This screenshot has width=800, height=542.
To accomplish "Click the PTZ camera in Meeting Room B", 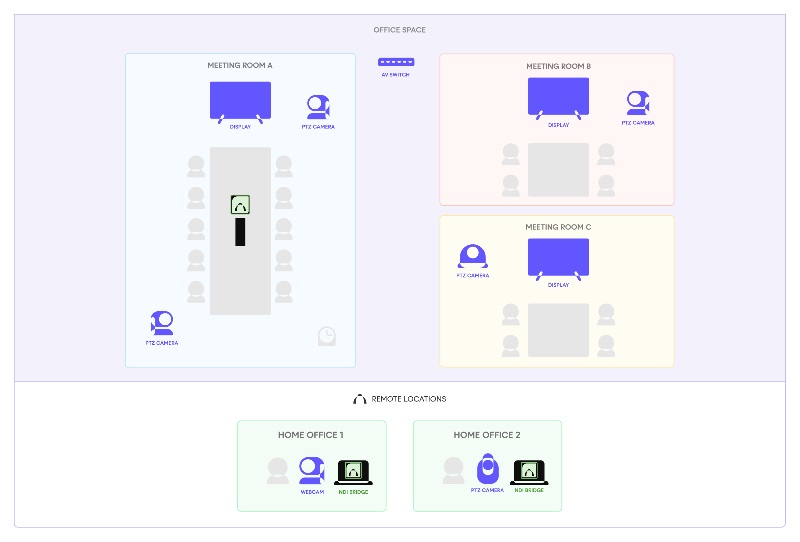I will [x=637, y=103].
